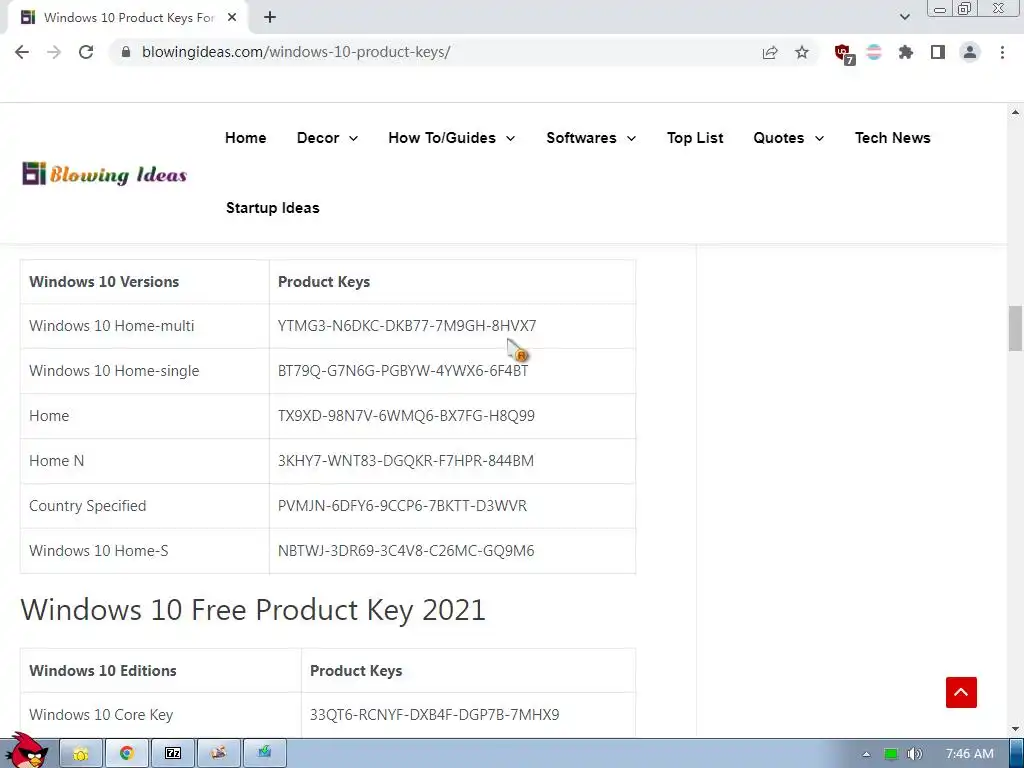The image size is (1024, 768).
Task: Click the 7:46 AM taskbar clock
Action: click(970, 754)
